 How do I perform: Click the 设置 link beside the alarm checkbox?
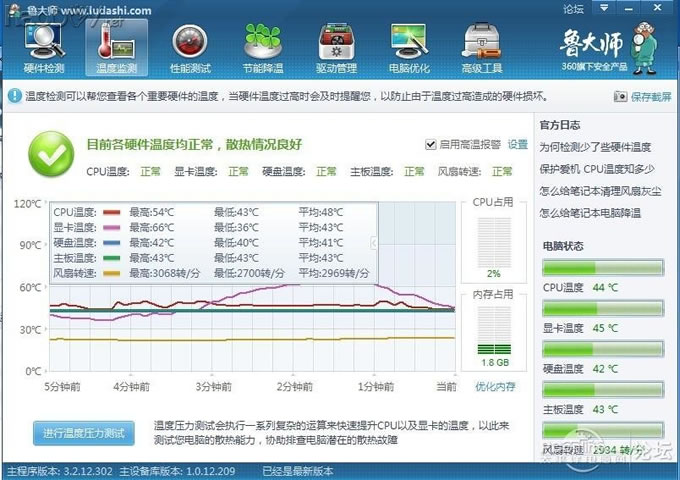click(x=517, y=144)
